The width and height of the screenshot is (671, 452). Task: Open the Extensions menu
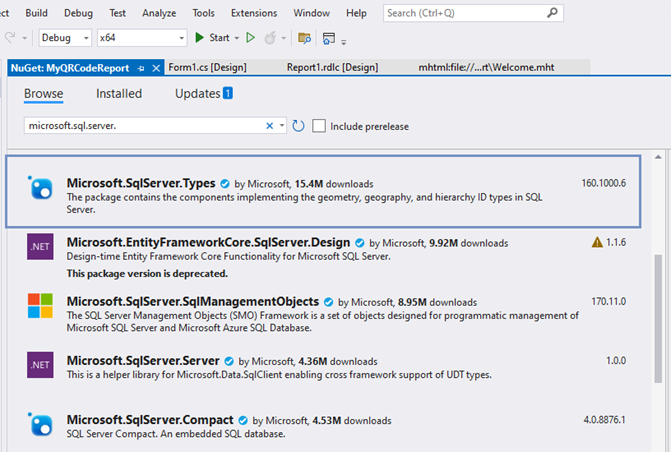tap(254, 13)
